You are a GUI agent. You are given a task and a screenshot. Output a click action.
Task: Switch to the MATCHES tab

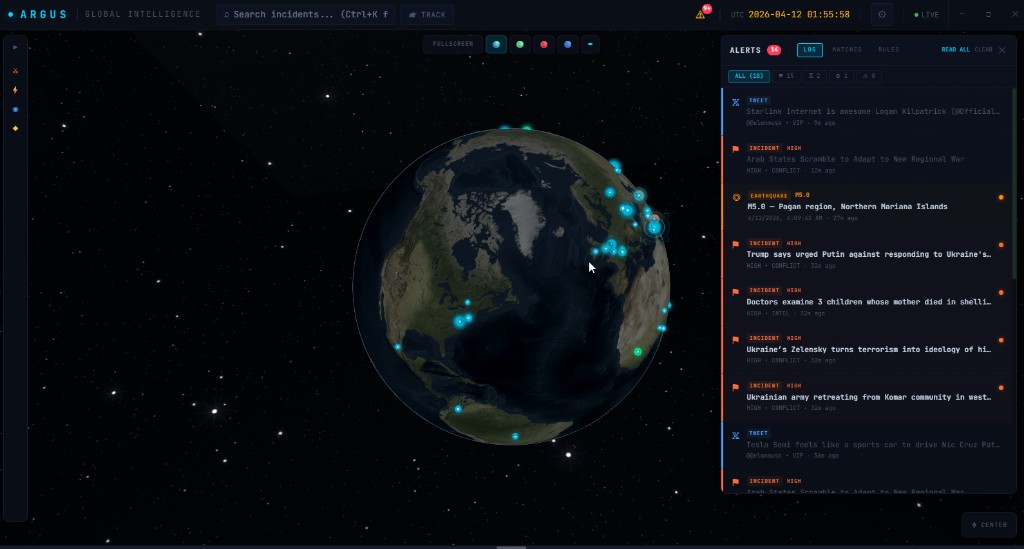[x=847, y=50]
